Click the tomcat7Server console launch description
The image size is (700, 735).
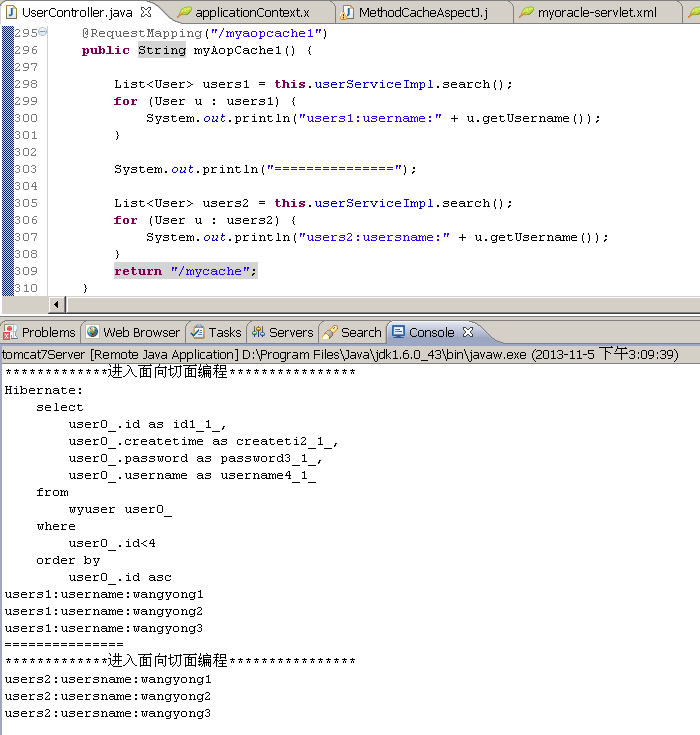[340, 354]
